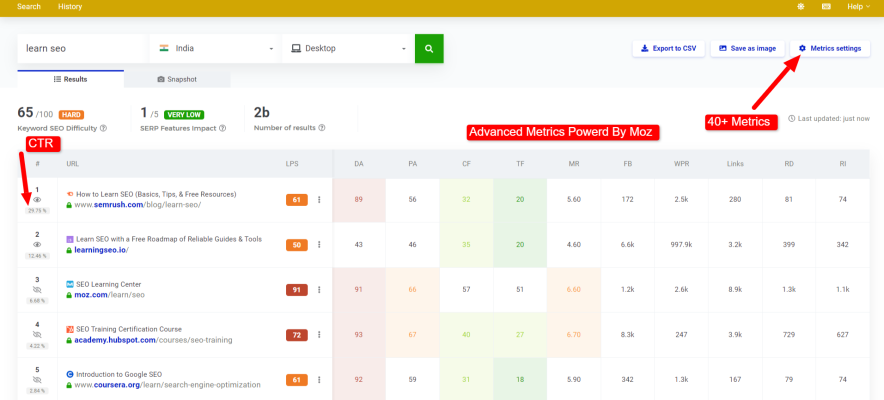Open three-dot menu for academy.hubspot.com row
Screen dimensions: 884x400
[x=319, y=335]
